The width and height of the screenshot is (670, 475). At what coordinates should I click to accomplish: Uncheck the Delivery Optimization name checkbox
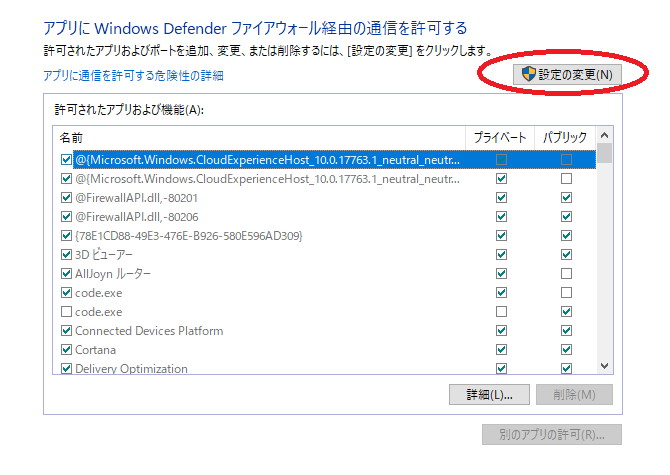[x=66, y=368]
